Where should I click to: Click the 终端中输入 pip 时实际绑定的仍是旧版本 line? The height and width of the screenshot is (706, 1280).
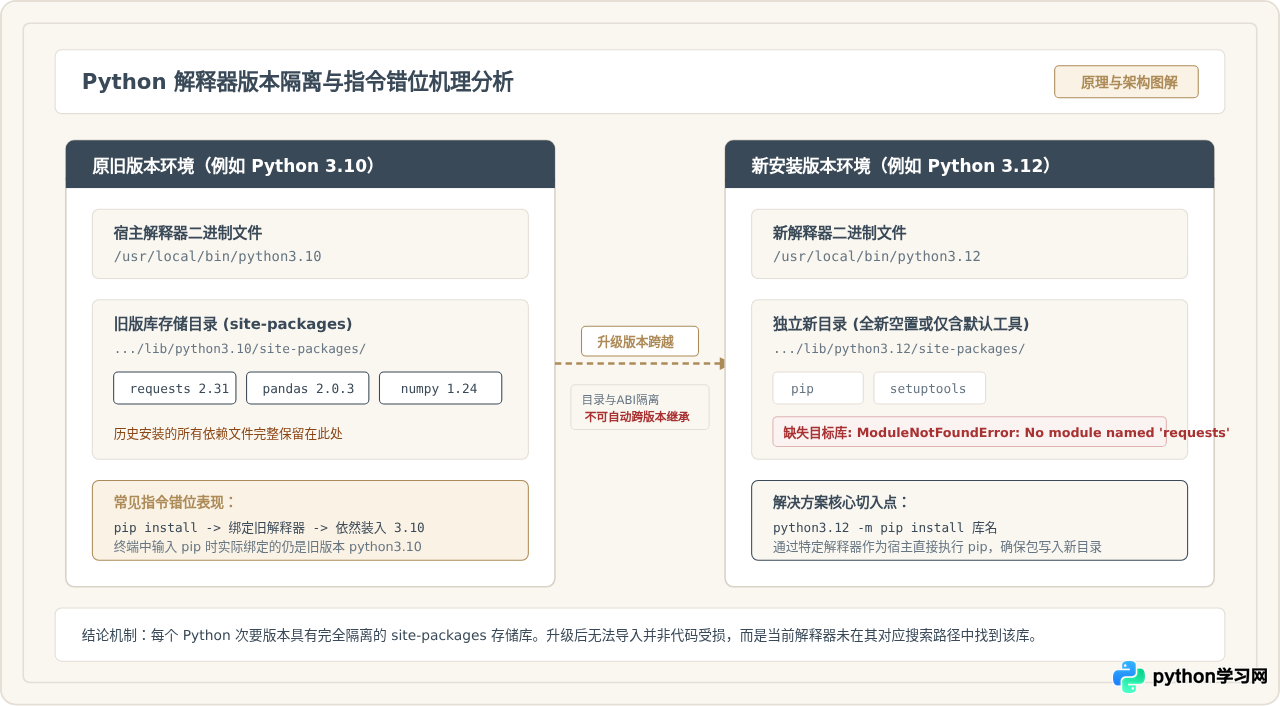coord(268,547)
